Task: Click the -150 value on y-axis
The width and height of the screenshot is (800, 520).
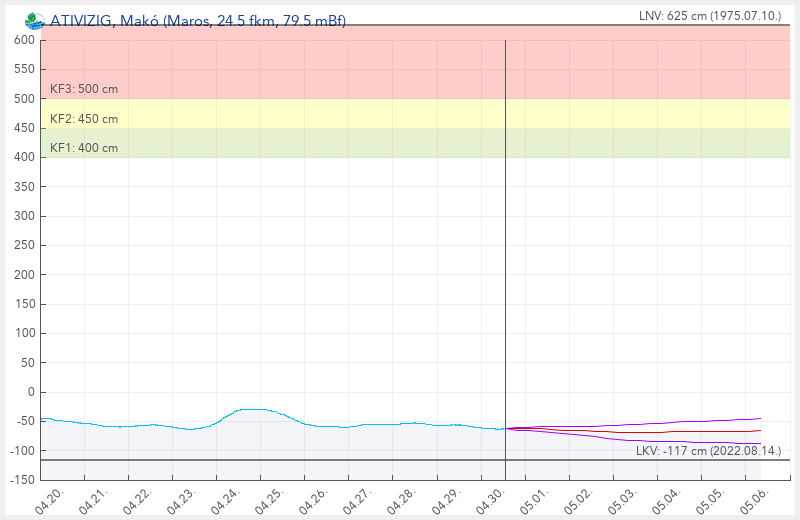Action: [x=20, y=480]
